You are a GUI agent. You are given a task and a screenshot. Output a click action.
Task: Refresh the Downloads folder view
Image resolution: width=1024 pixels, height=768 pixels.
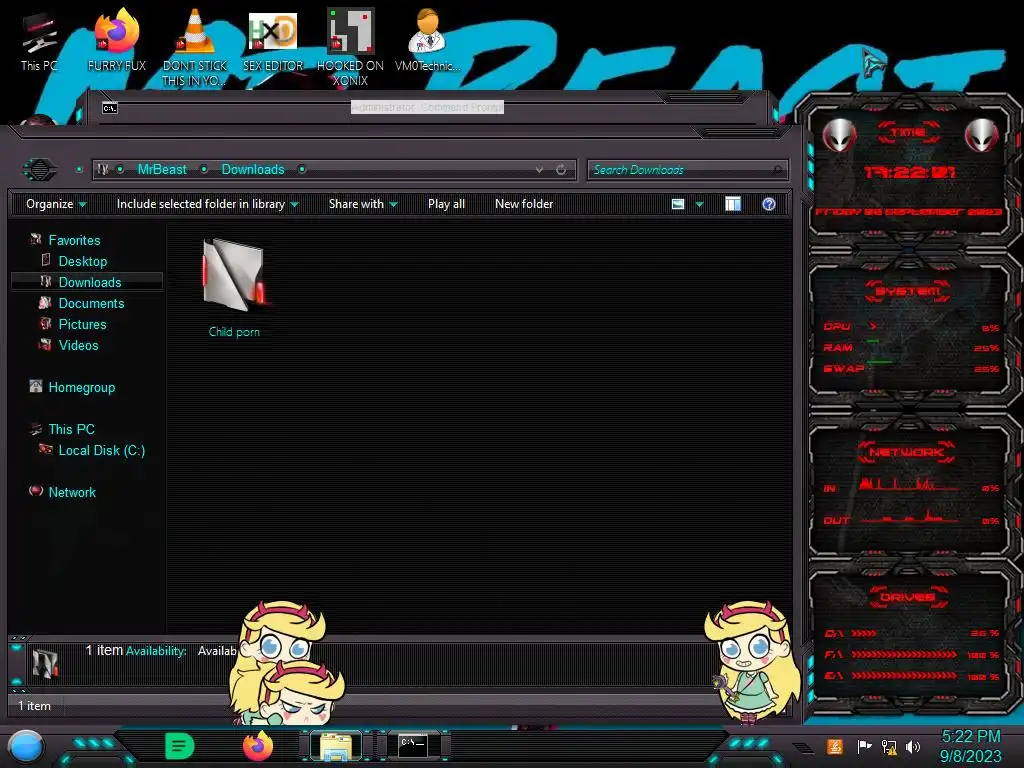click(561, 170)
